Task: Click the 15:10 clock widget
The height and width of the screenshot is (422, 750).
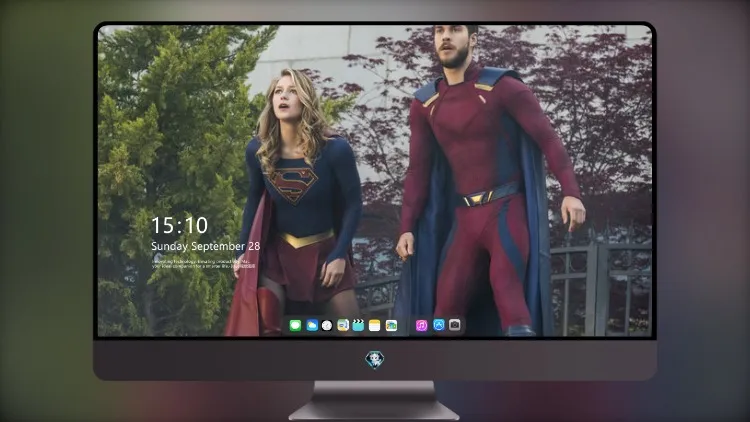Action: click(x=180, y=225)
